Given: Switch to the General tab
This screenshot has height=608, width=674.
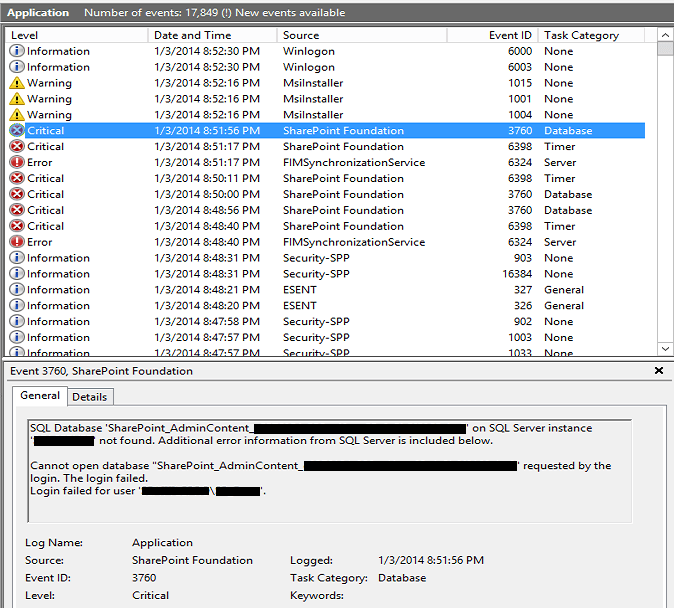Looking at the screenshot, I should 40,396.
